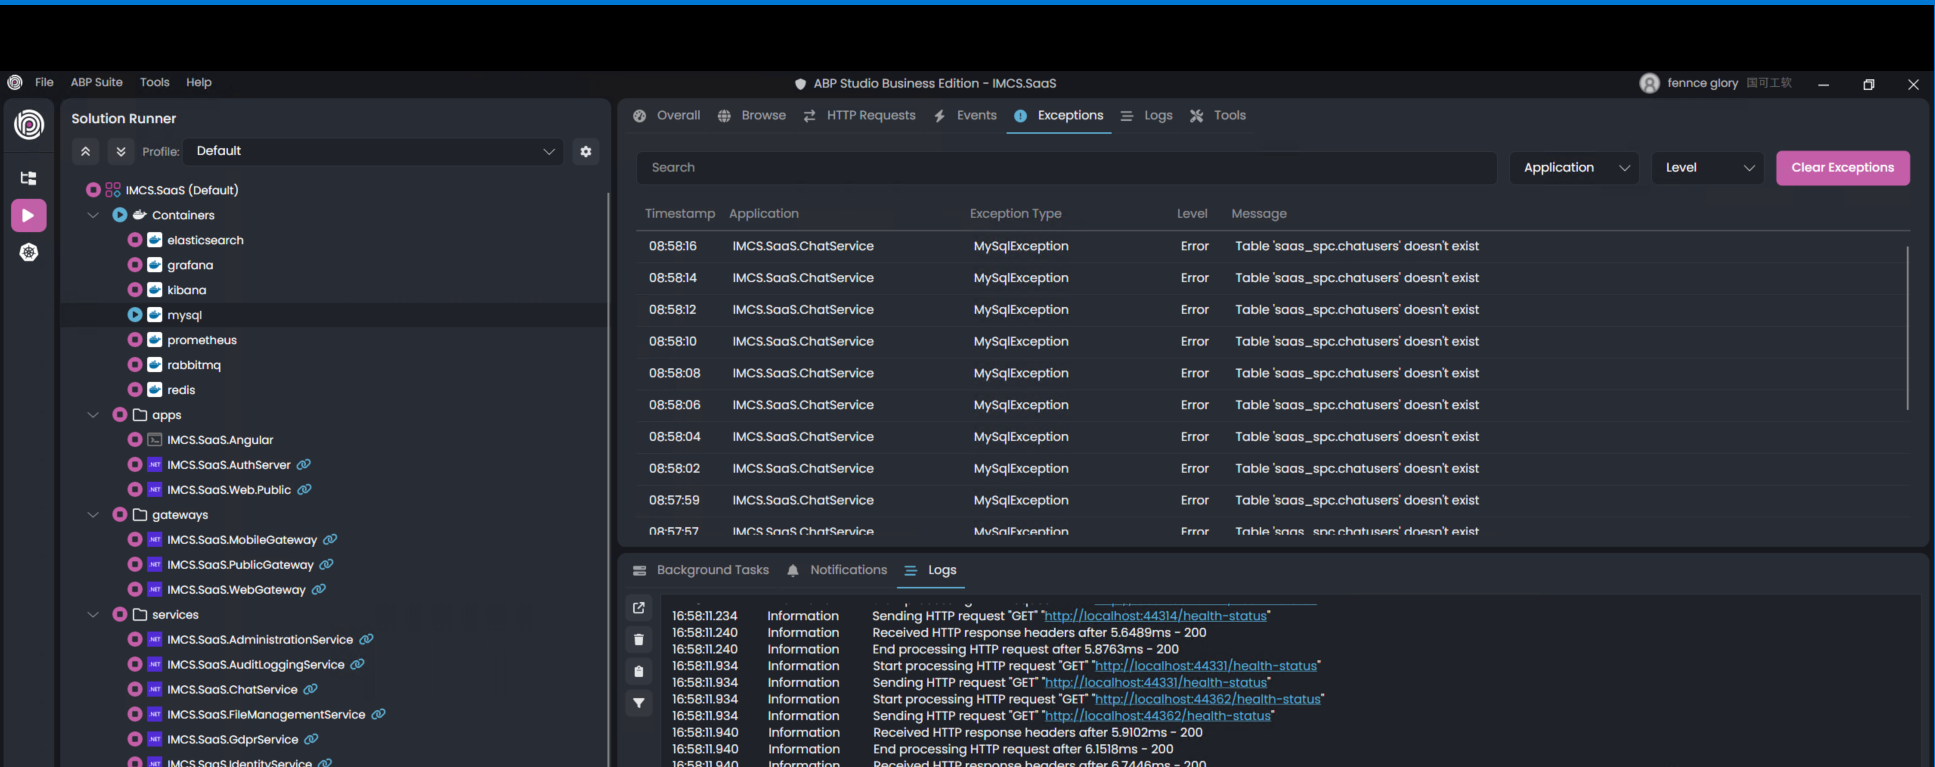1935x767 pixels.
Task: Open profile settings gear icon
Action: (x=586, y=151)
